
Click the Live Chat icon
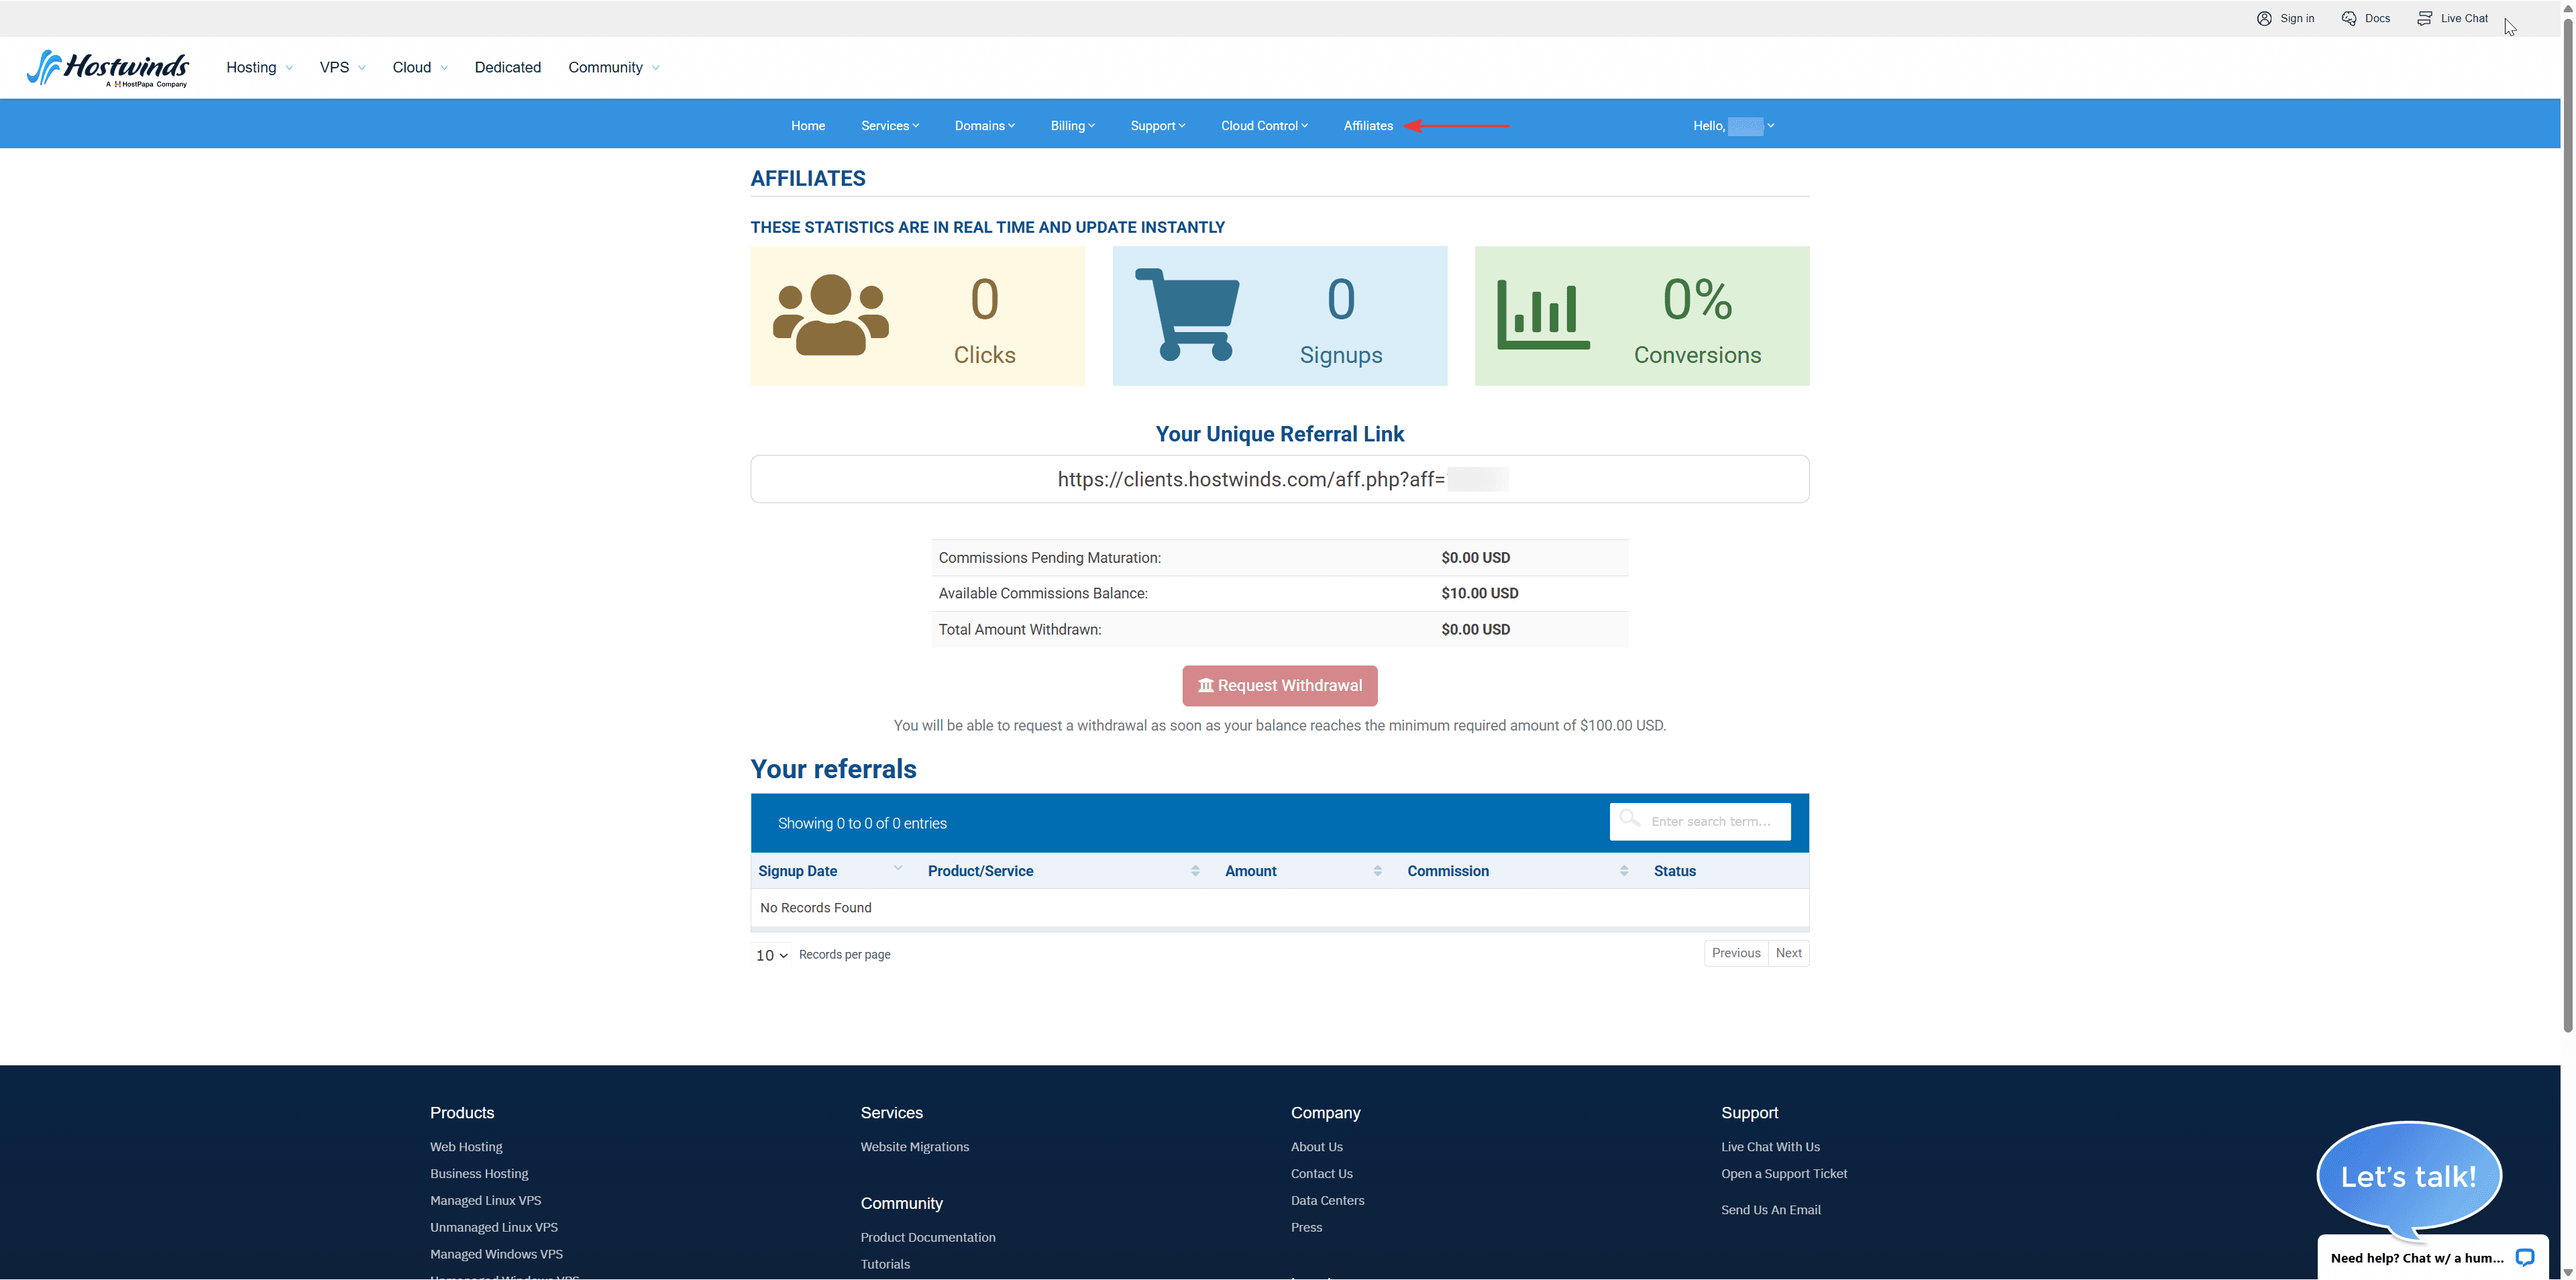pos(2425,18)
